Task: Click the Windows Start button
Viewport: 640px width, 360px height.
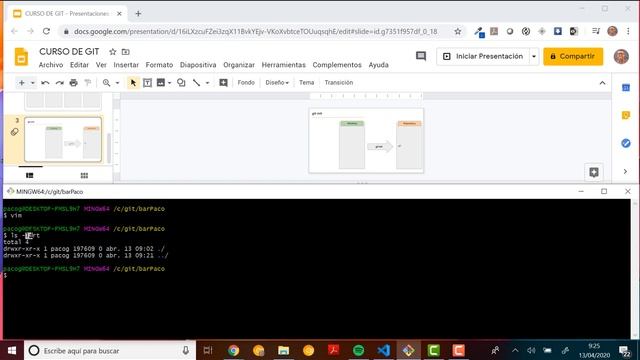Action: (12, 350)
